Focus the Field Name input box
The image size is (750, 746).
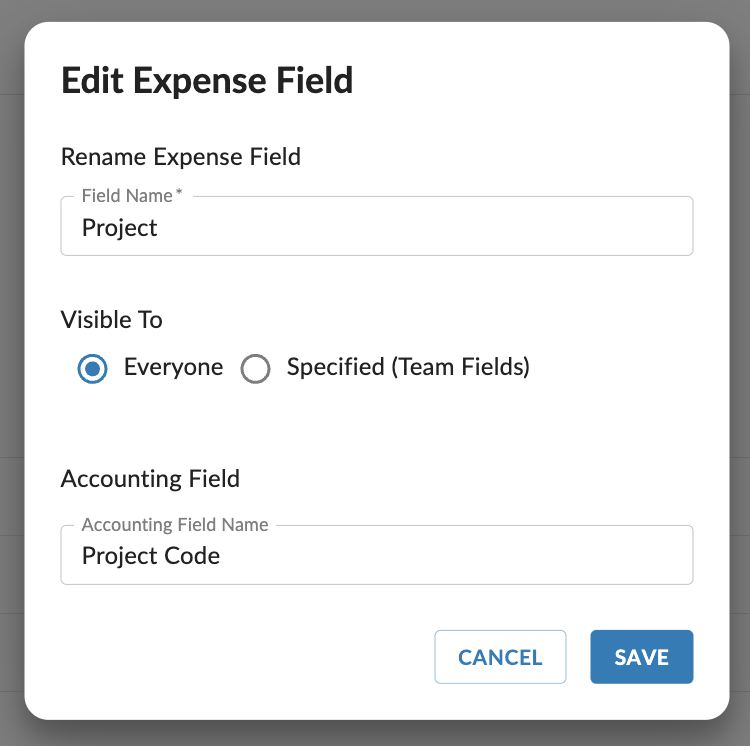(377, 226)
